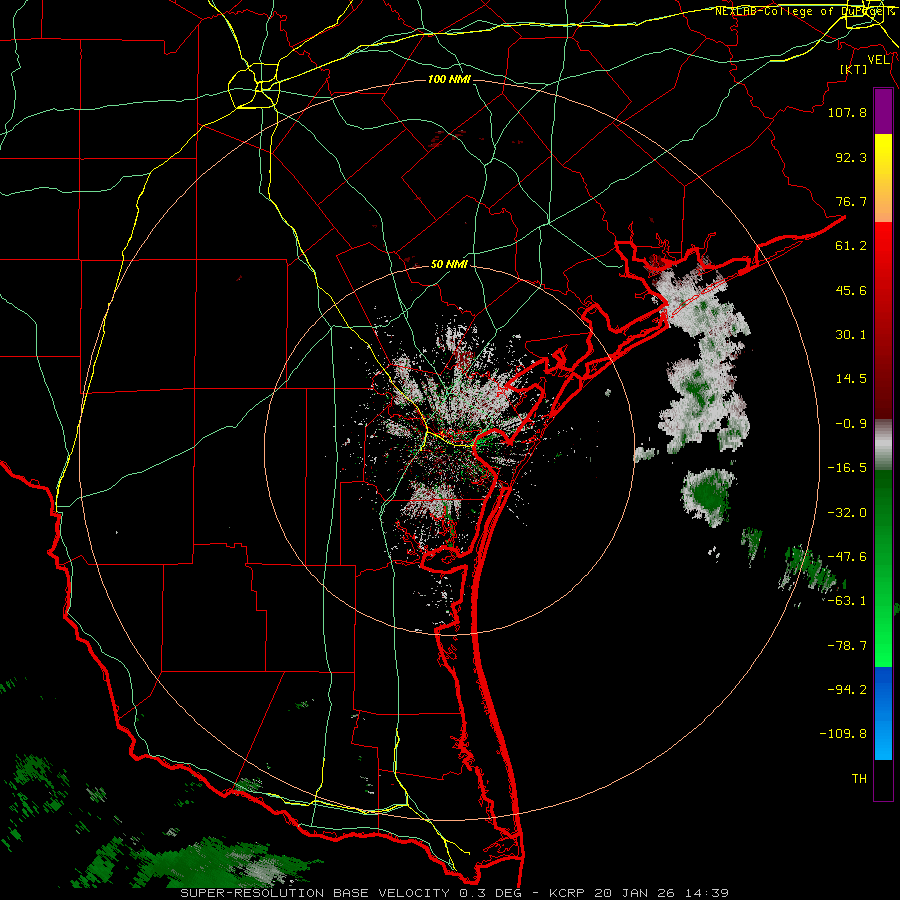Click the purple segment of the color bar

pyautogui.click(x=883, y=112)
